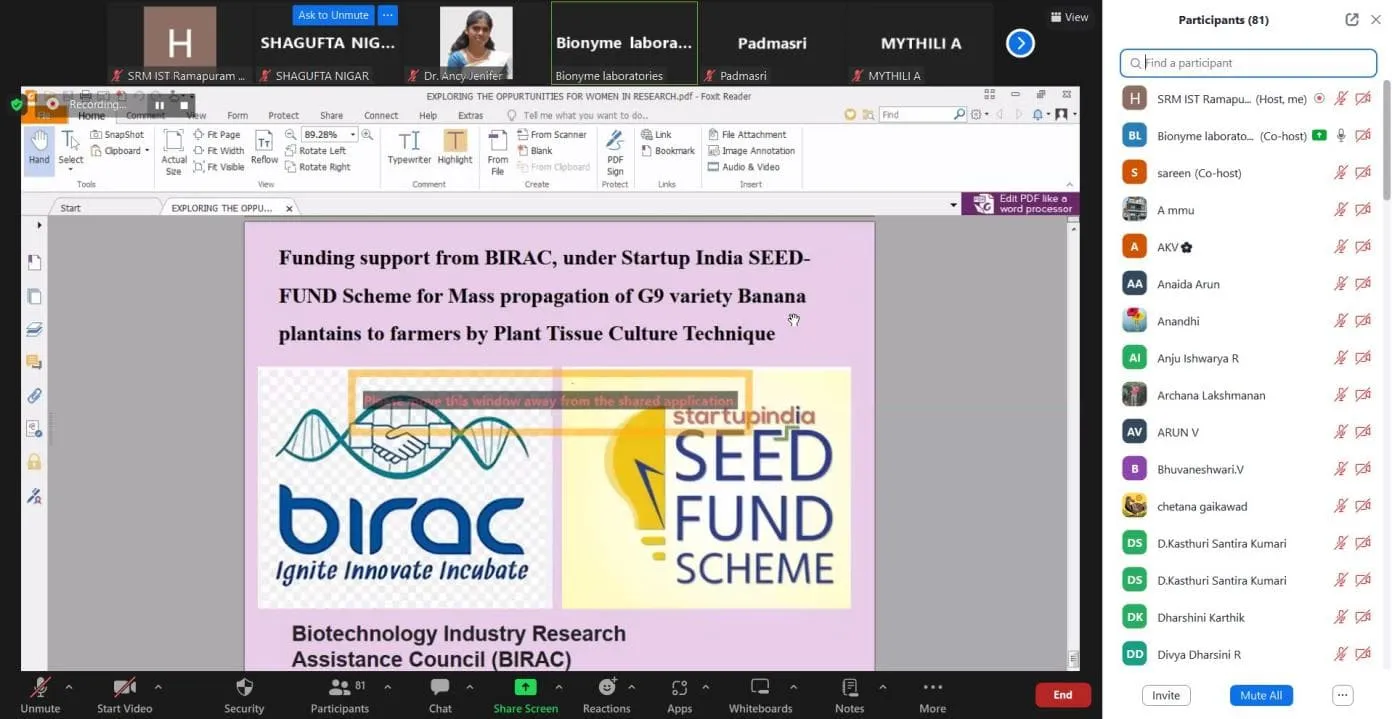Open the zoom percentage dropdown

(353, 134)
